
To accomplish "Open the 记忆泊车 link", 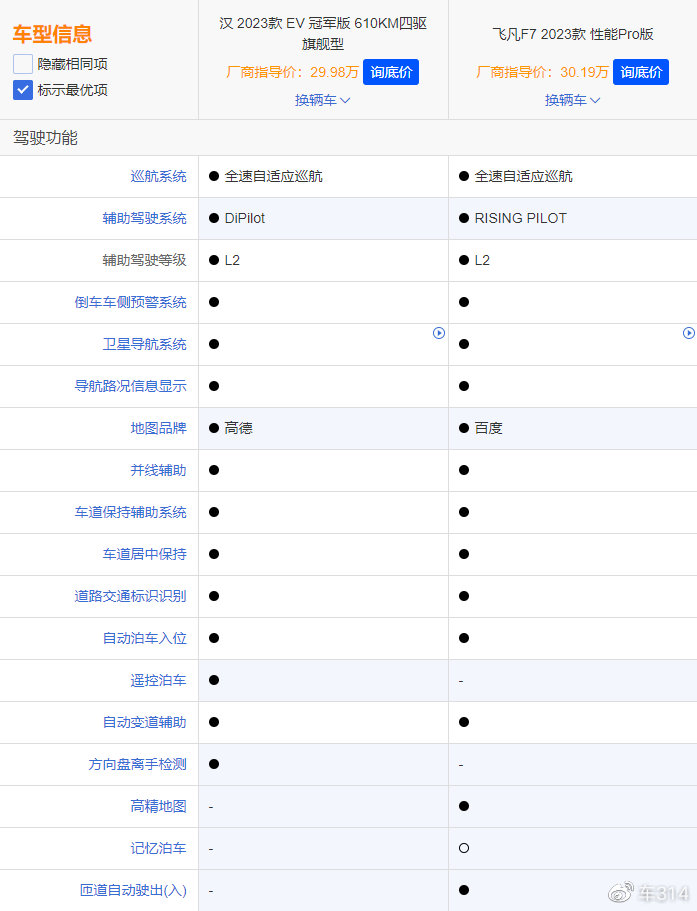I will coord(159,848).
